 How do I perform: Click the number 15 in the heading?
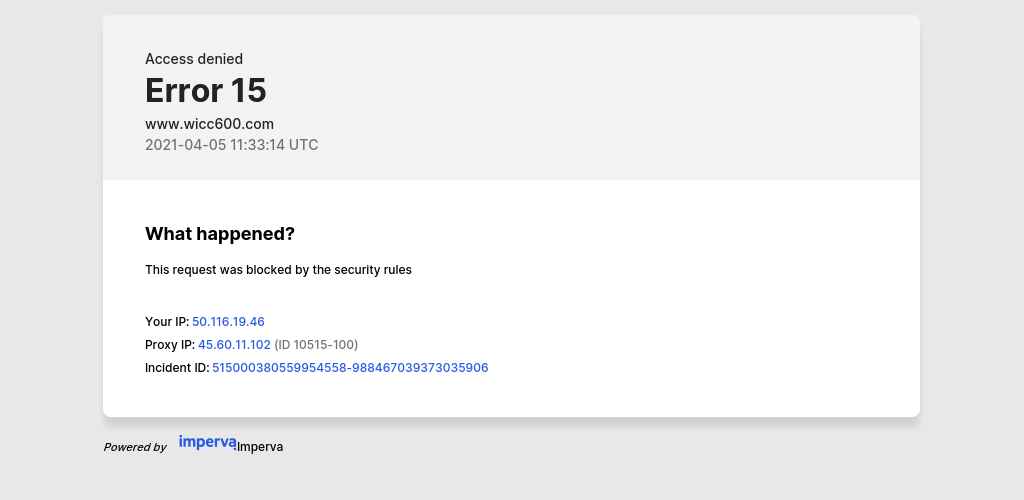click(x=249, y=90)
